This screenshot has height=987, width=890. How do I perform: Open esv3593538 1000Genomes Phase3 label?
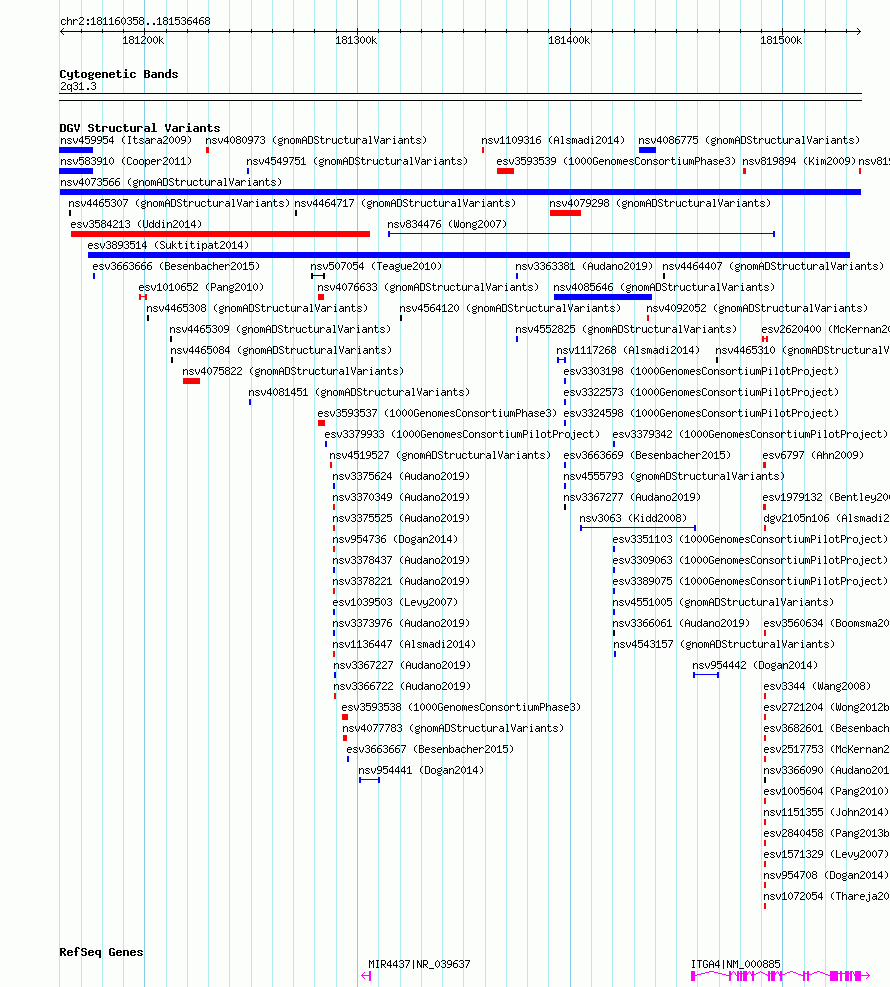[461, 707]
